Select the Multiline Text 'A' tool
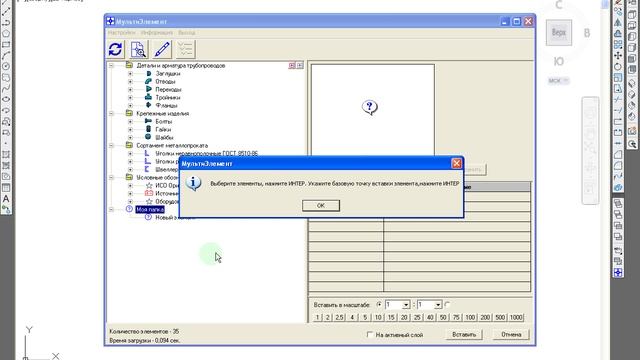 tap(6, 199)
